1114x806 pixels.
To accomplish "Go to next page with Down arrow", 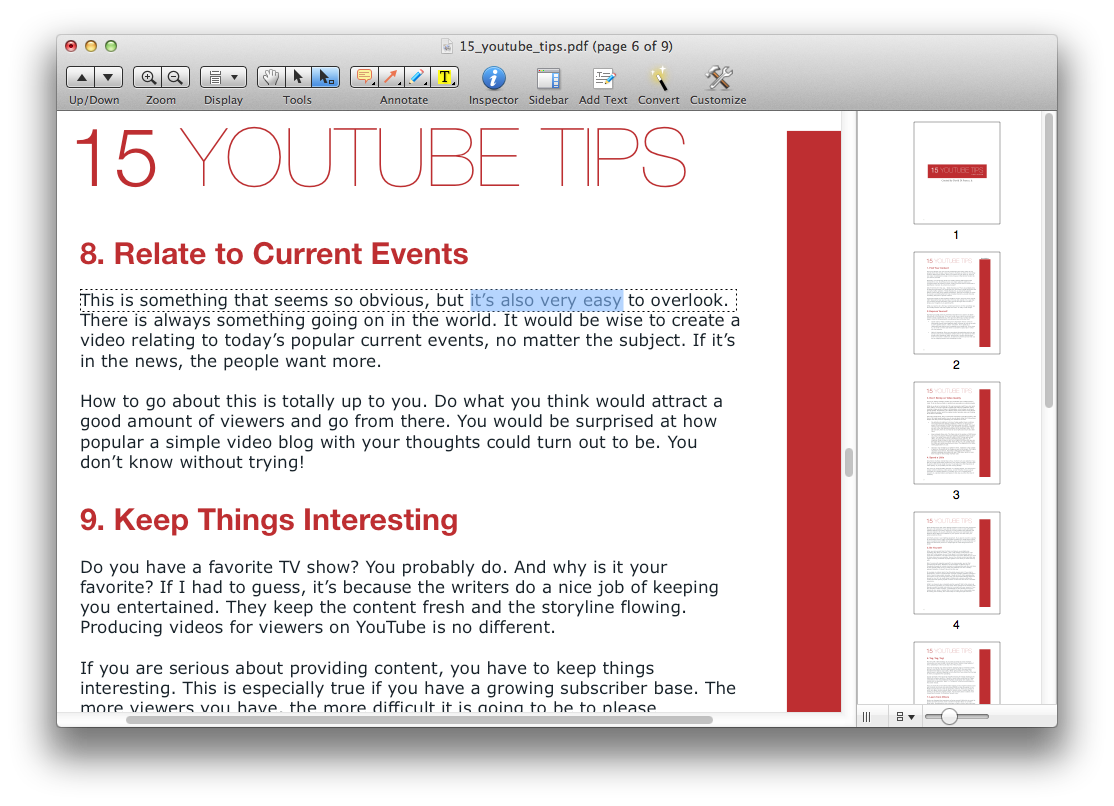I will (x=109, y=77).
